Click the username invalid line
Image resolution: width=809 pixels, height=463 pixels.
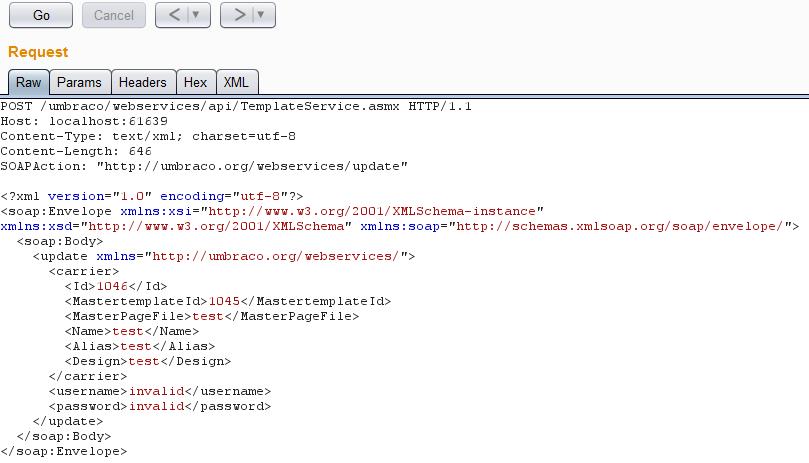[160, 391]
